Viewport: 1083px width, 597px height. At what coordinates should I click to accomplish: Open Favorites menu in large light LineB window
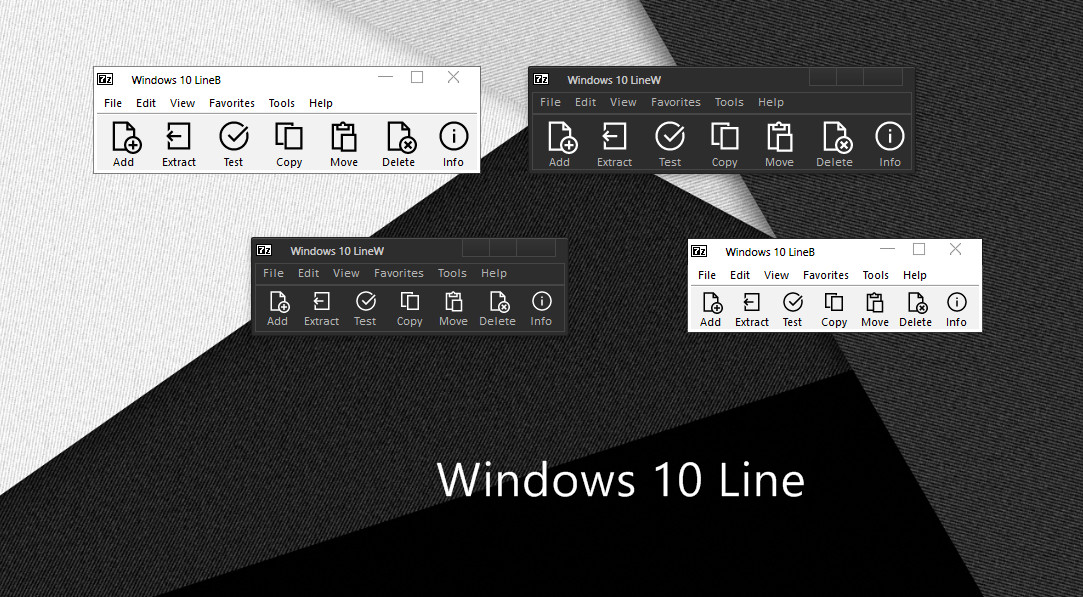(232, 103)
